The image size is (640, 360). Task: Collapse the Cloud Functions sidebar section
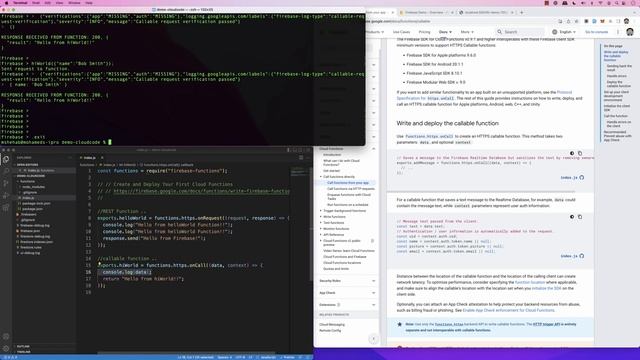click(x=373, y=149)
